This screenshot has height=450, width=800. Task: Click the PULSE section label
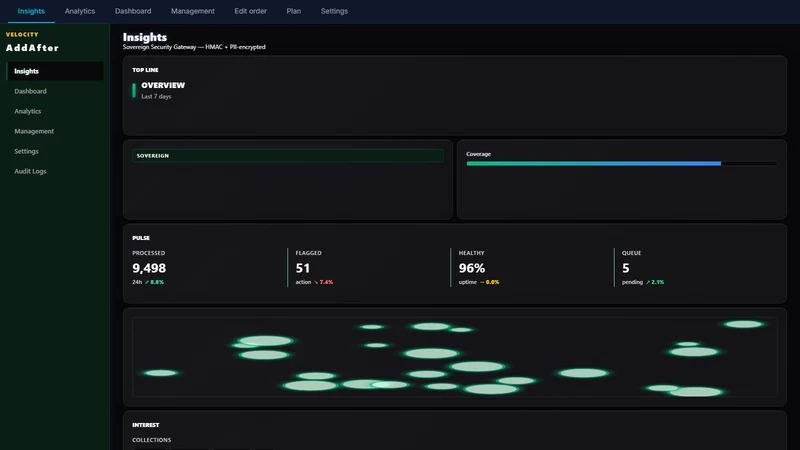(141, 238)
